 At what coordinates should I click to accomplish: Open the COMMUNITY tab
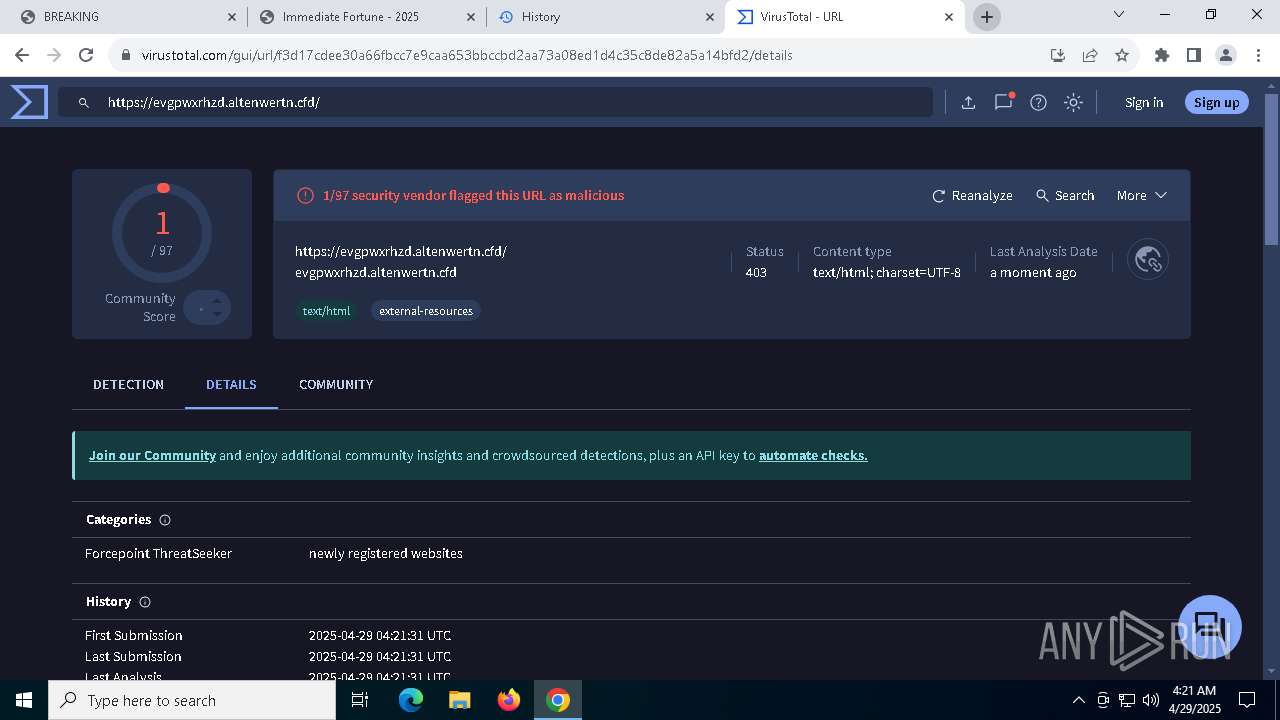click(336, 385)
